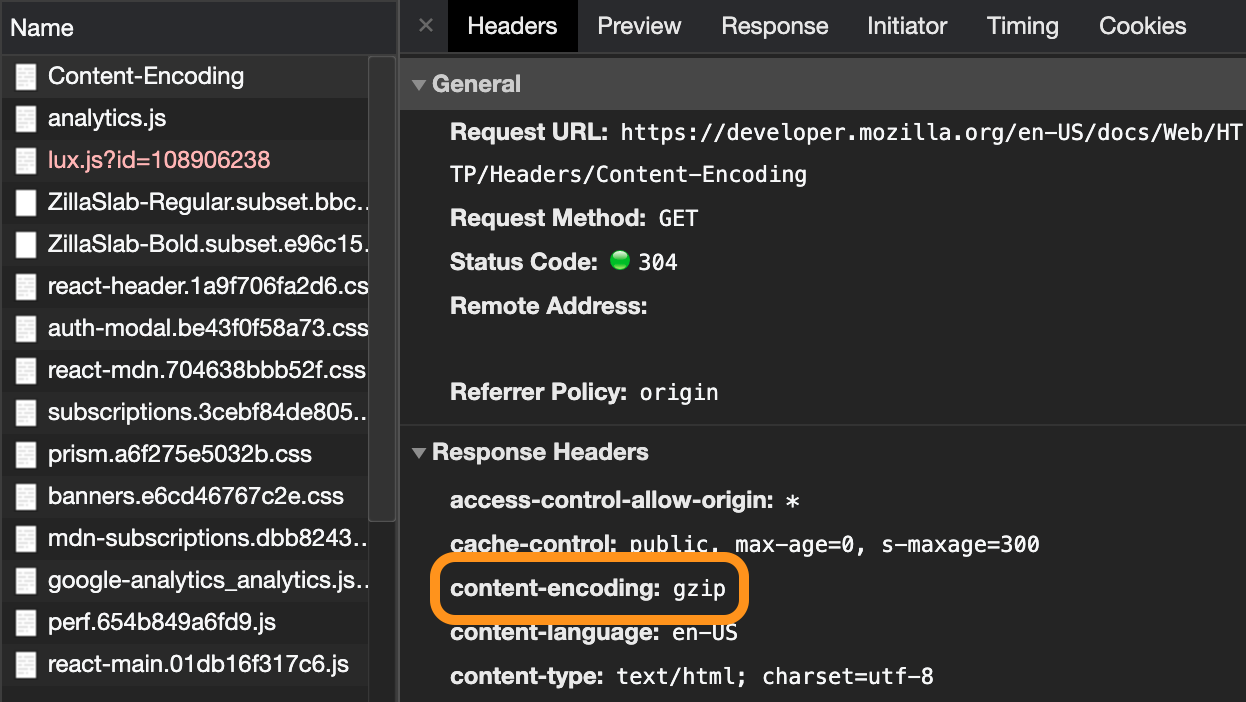Click the ZillaSlab-Regular font file icon

click(x=25, y=202)
